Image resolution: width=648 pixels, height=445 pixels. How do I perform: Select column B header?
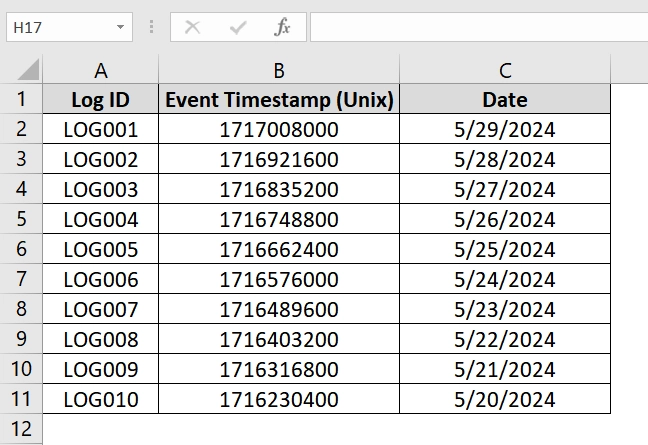[279, 70]
